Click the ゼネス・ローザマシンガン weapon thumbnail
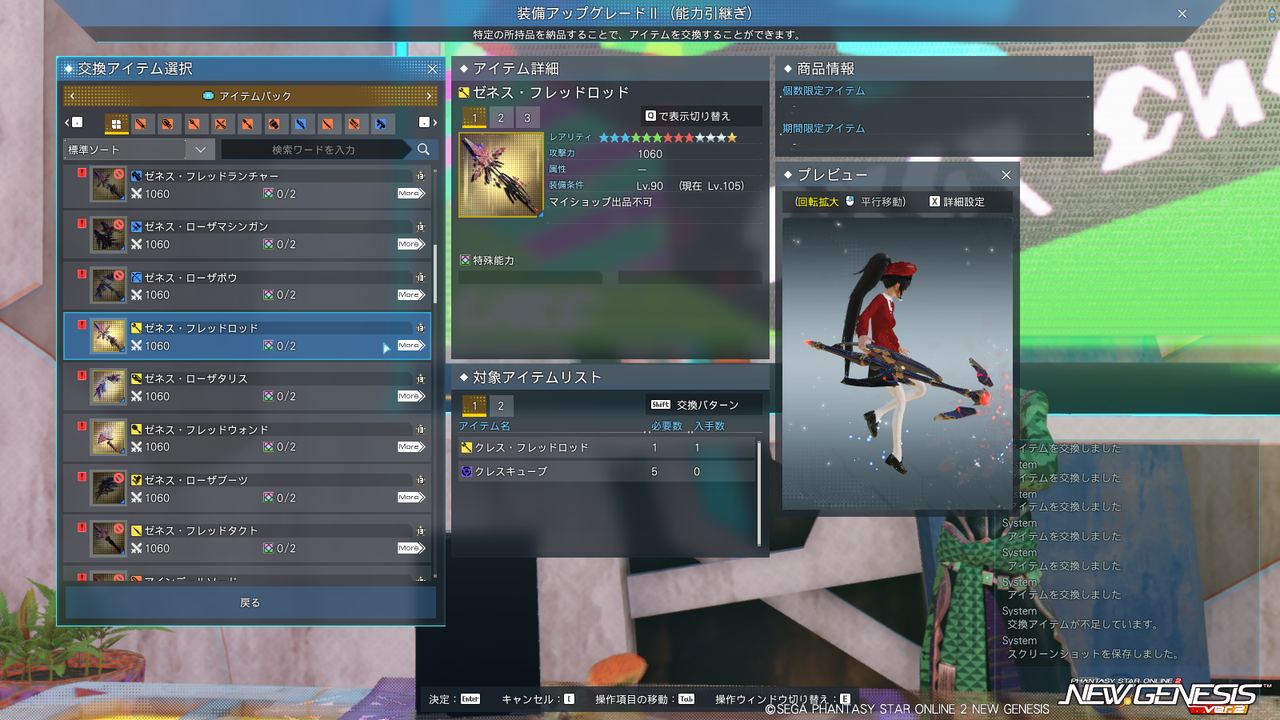The image size is (1280, 720). [x=108, y=235]
